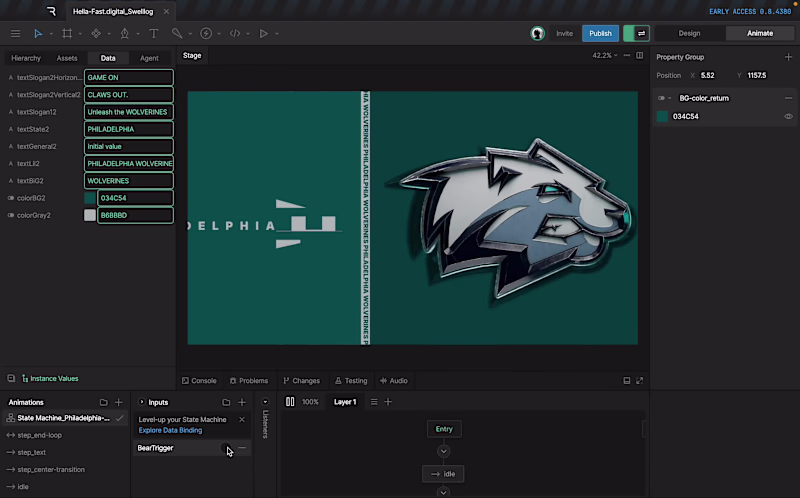Select the code scripting tool
This screenshot has height=498, width=800.
pos(235,34)
